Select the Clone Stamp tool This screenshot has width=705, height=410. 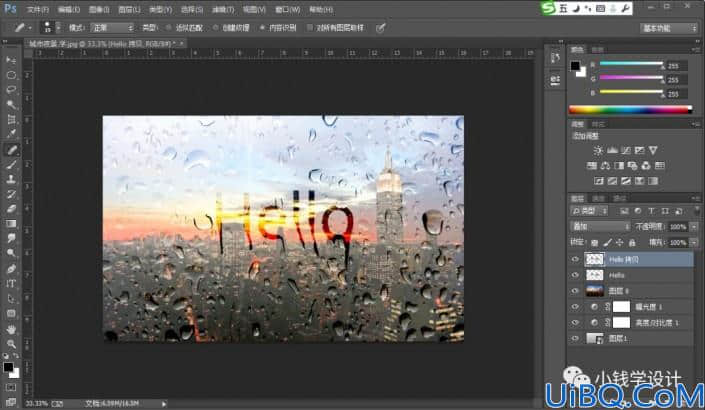point(11,179)
